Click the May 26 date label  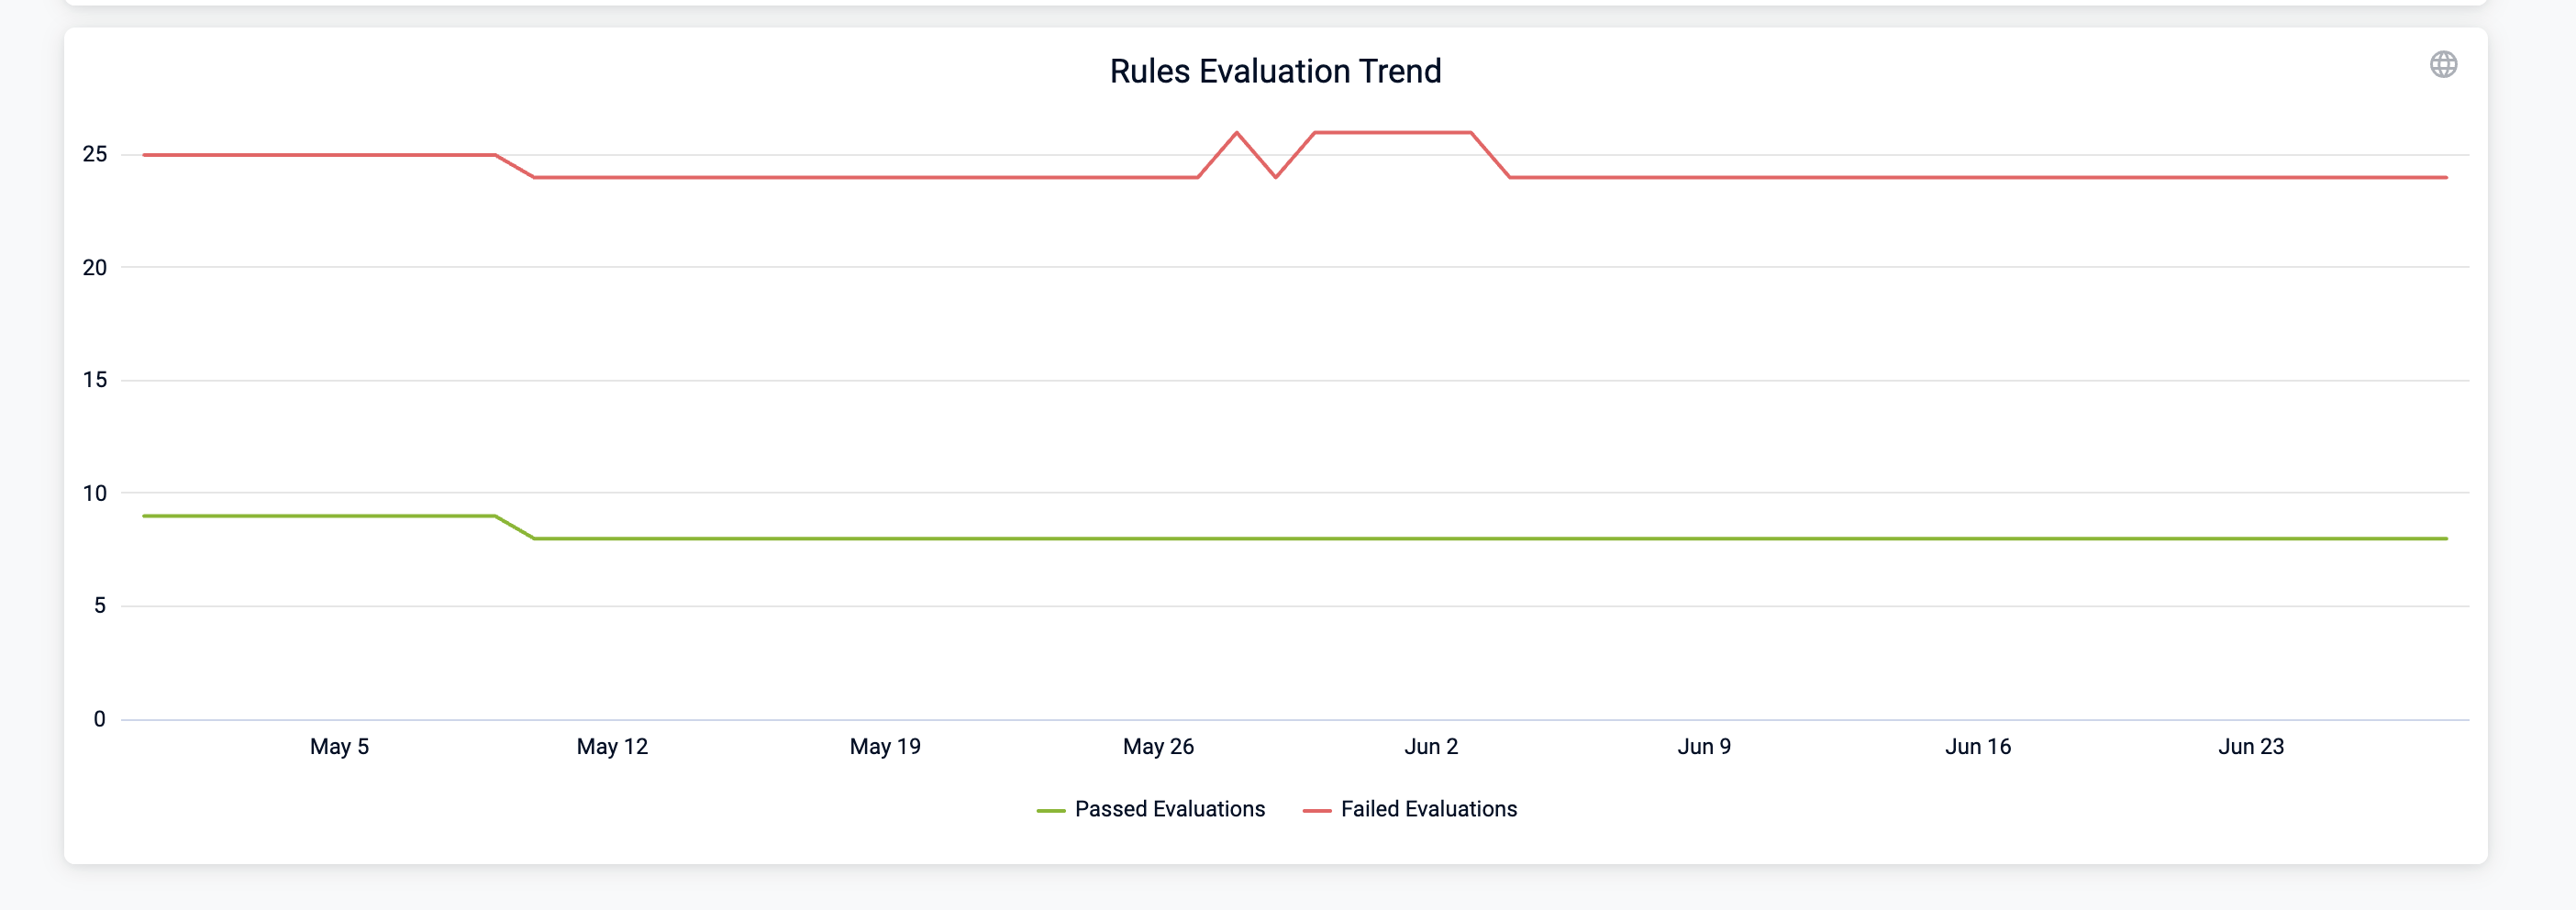pyautogui.click(x=1158, y=746)
